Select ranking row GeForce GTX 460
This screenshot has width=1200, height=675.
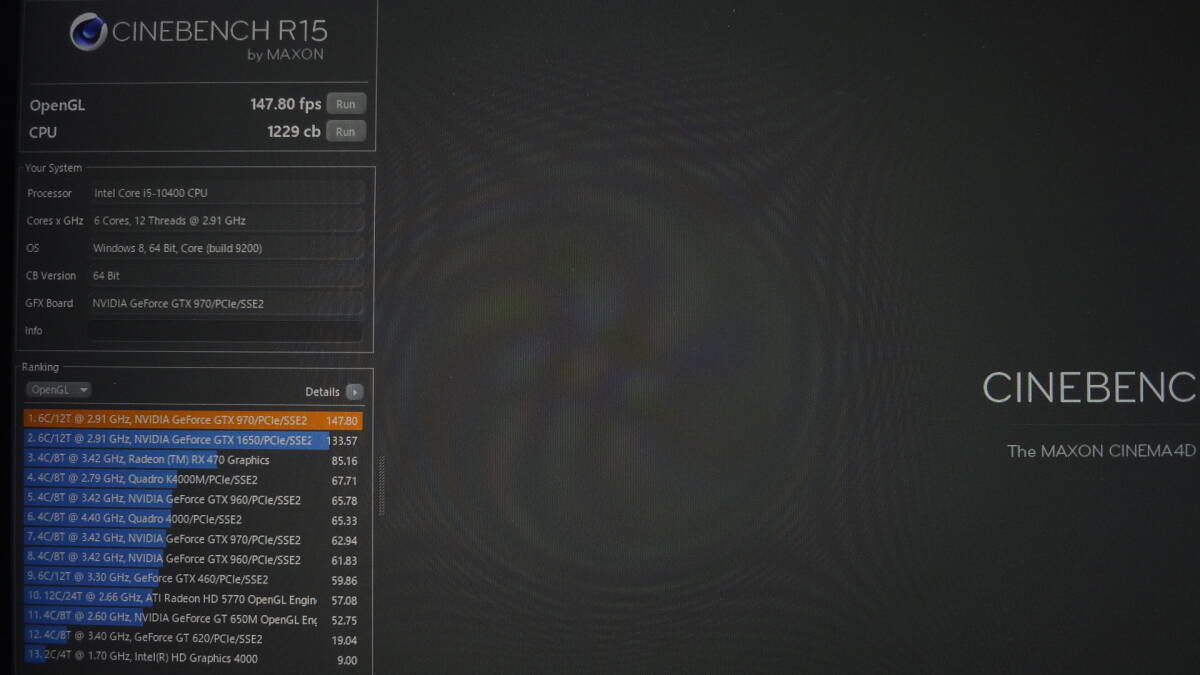tap(194, 579)
